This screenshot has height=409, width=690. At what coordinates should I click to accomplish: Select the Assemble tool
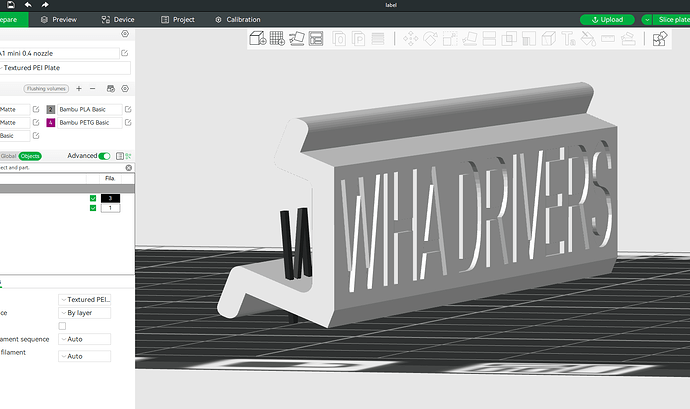tap(628, 39)
